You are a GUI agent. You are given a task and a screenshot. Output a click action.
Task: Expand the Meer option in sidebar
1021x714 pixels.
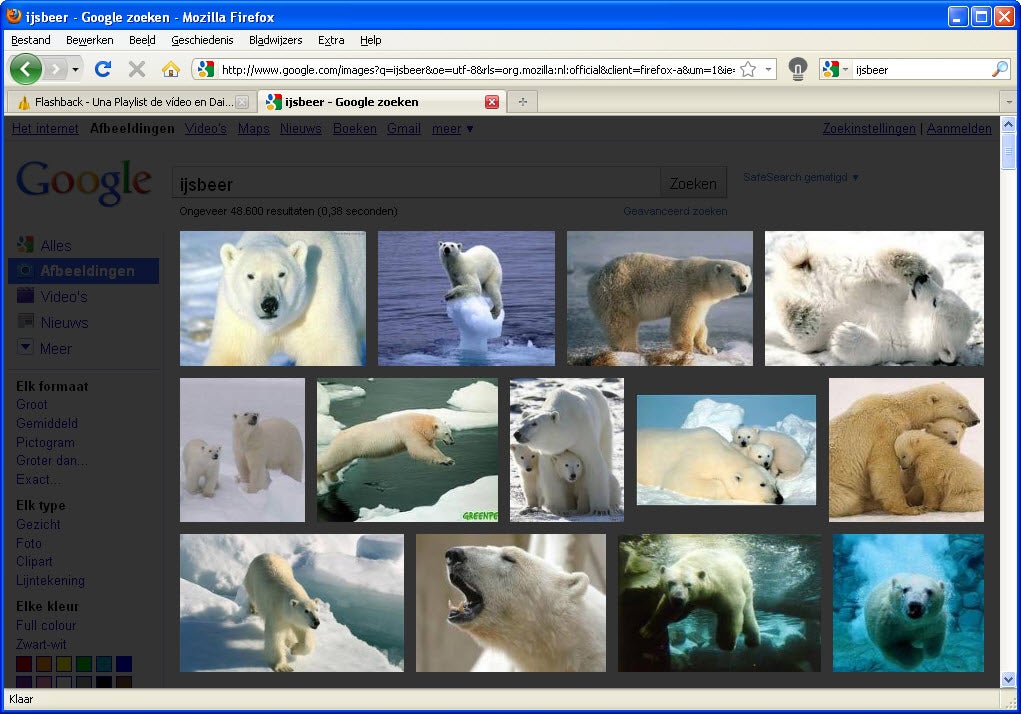(x=55, y=348)
